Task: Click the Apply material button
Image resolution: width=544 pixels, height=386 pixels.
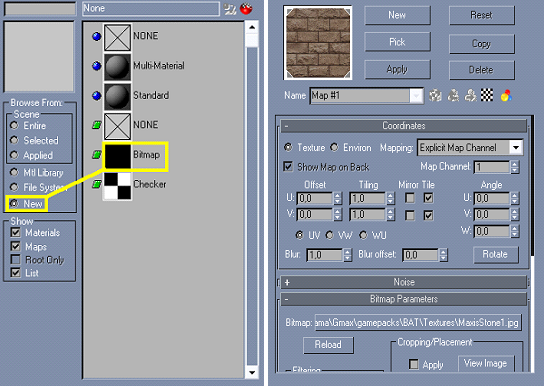Action: pos(397,69)
